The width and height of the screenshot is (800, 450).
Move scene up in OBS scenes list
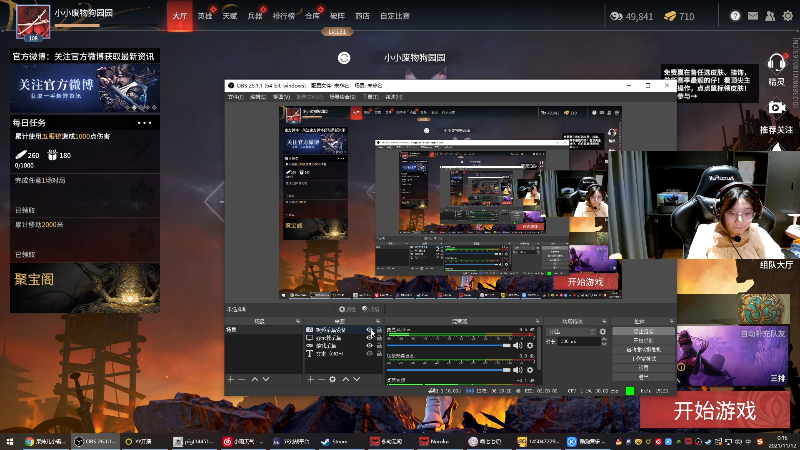coord(255,379)
